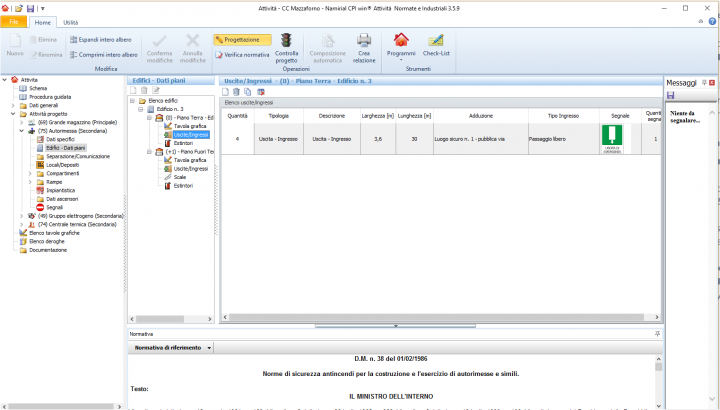
Task: Switch to Verifica normativa mode
Action: coord(241,54)
